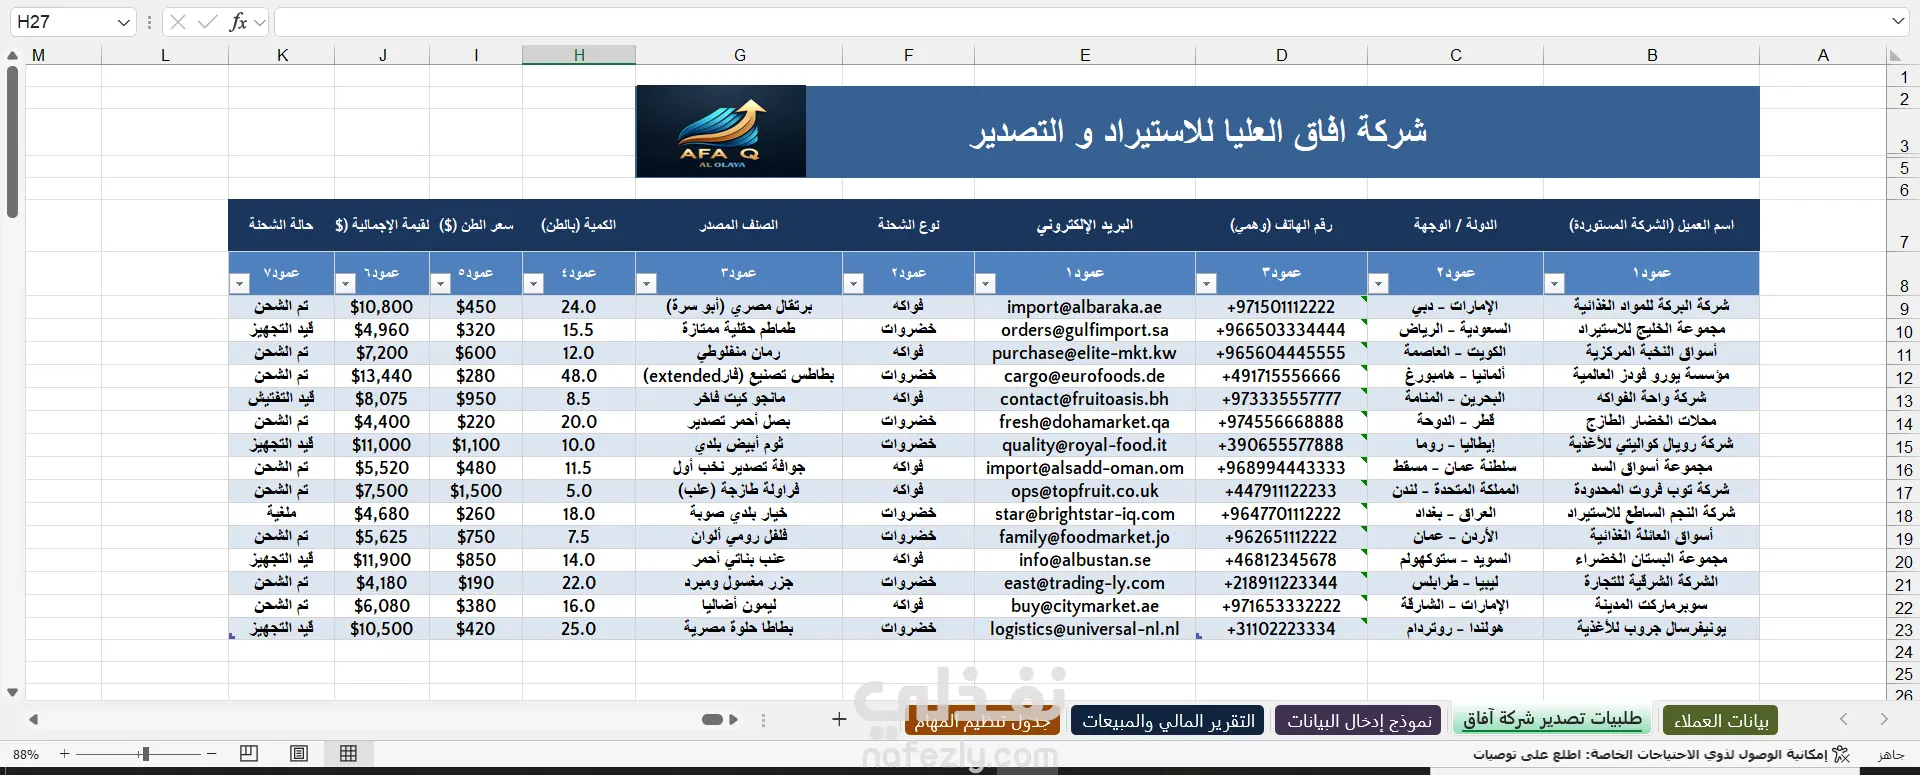Open the التقرير المالي والمبيعات sheet tab

[1168, 720]
